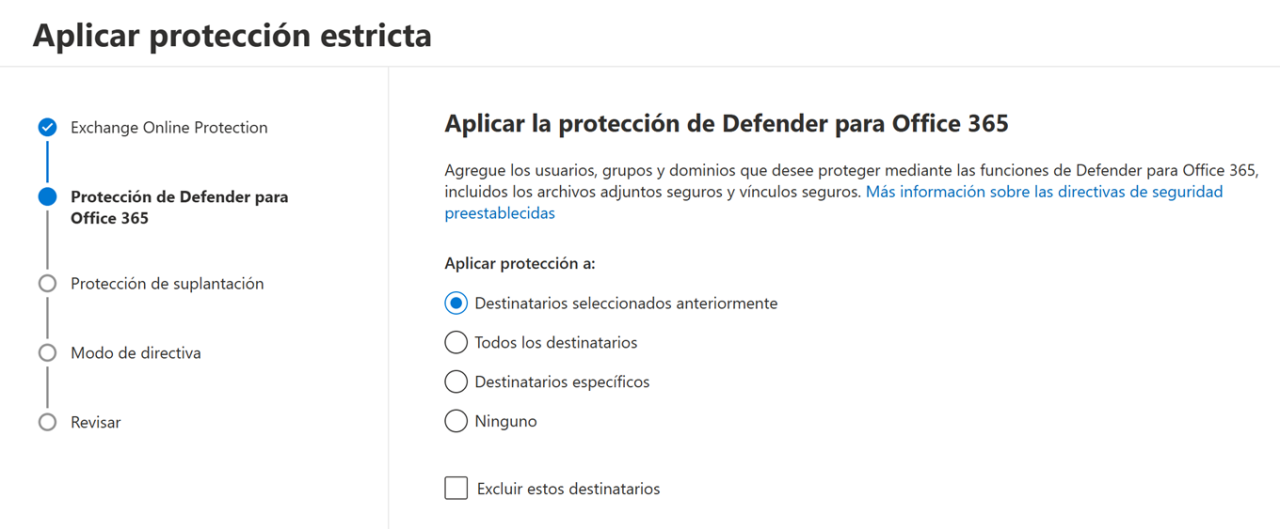Click the filled current-step circle for Defender protection
1280x529 pixels.
pos(47,197)
